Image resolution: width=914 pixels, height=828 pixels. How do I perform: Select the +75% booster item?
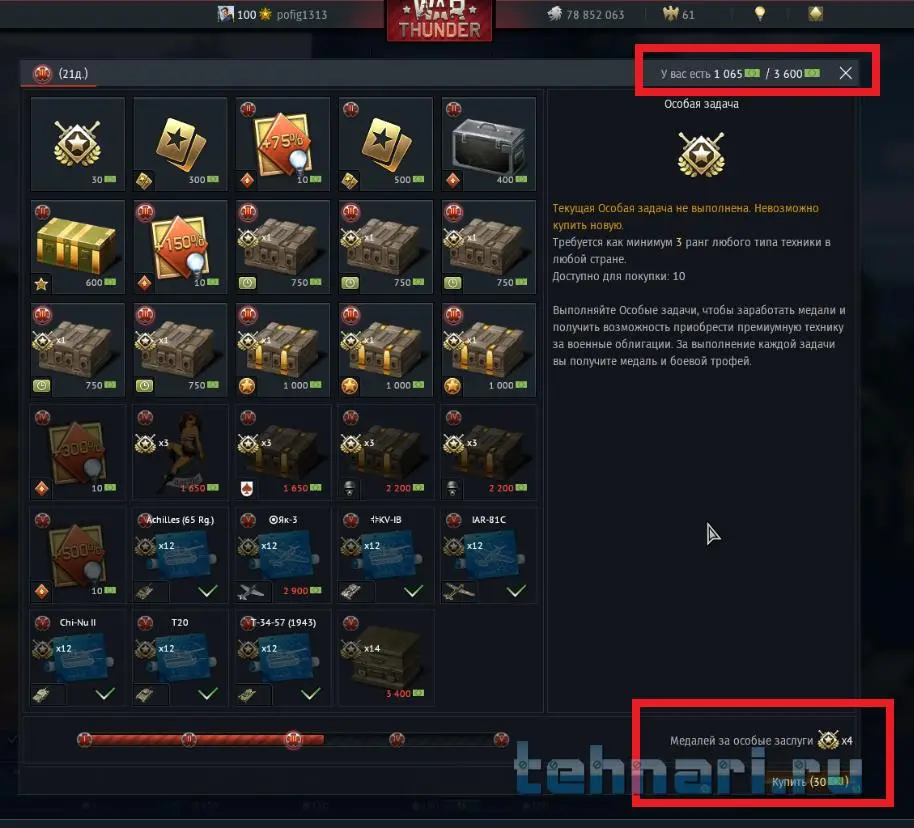[283, 143]
